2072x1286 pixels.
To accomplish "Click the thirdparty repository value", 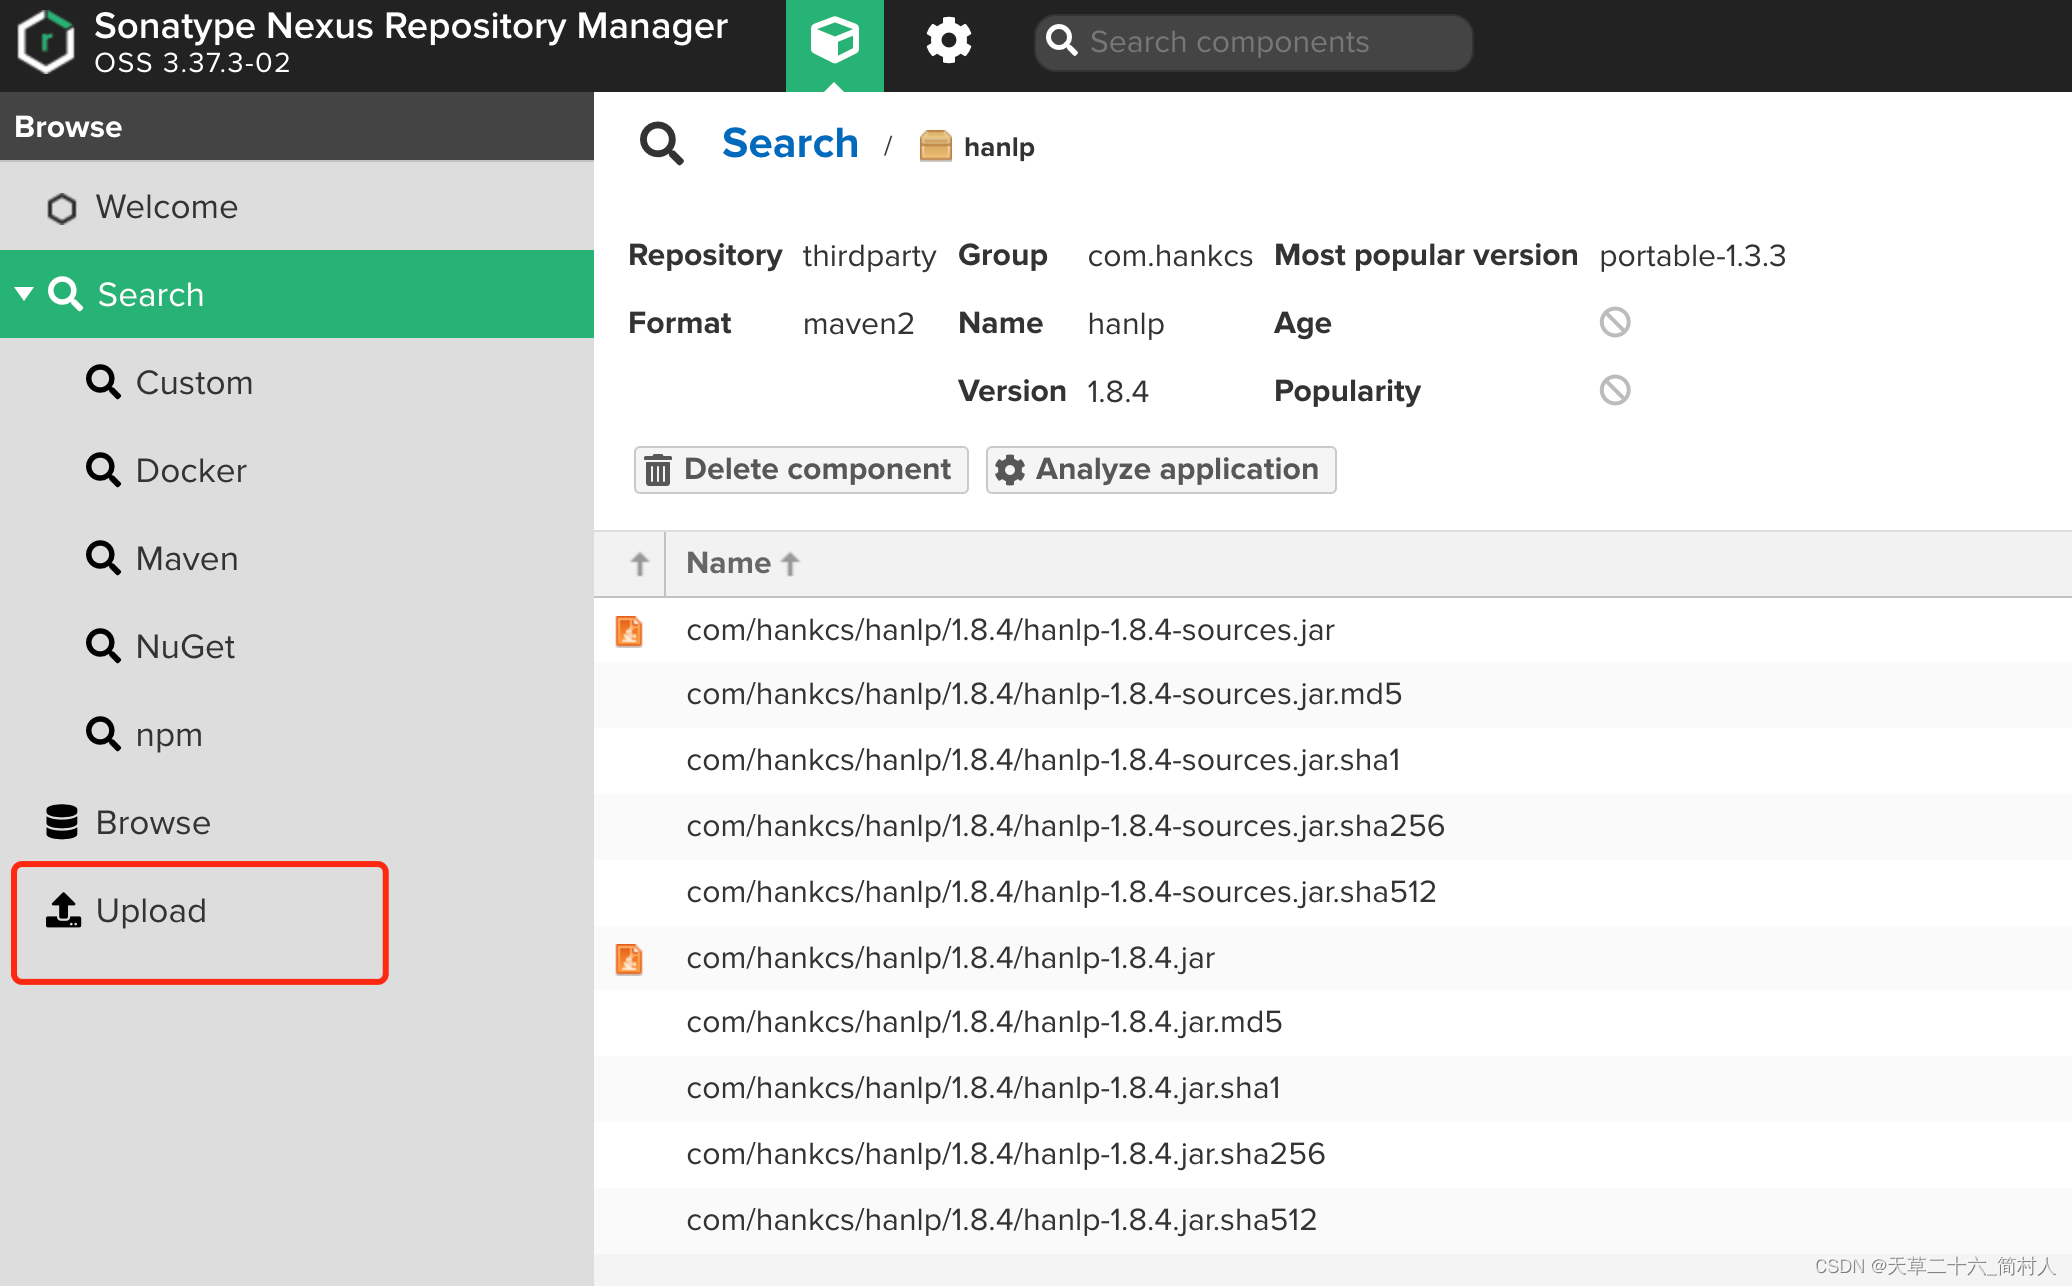I will click(x=869, y=256).
